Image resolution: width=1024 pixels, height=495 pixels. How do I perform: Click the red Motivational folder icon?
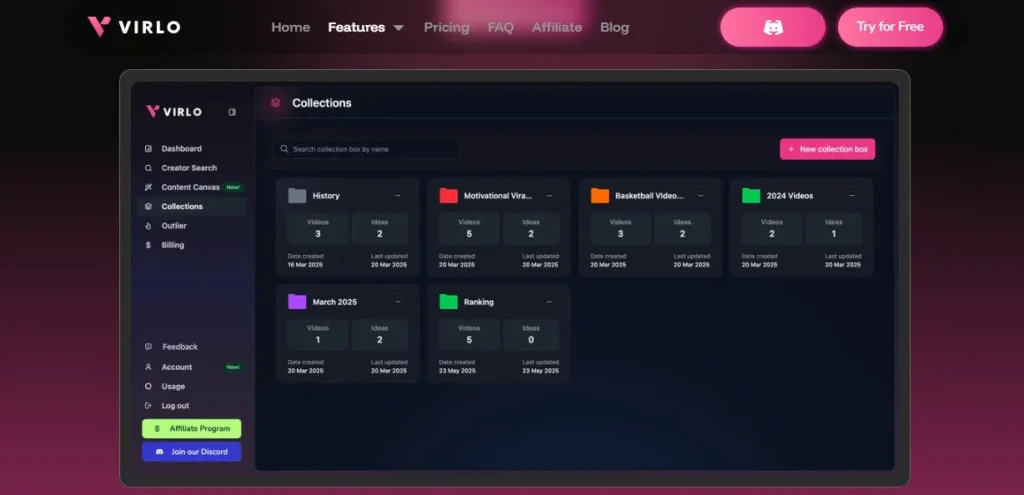pyautogui.click(x=449, y=195)
